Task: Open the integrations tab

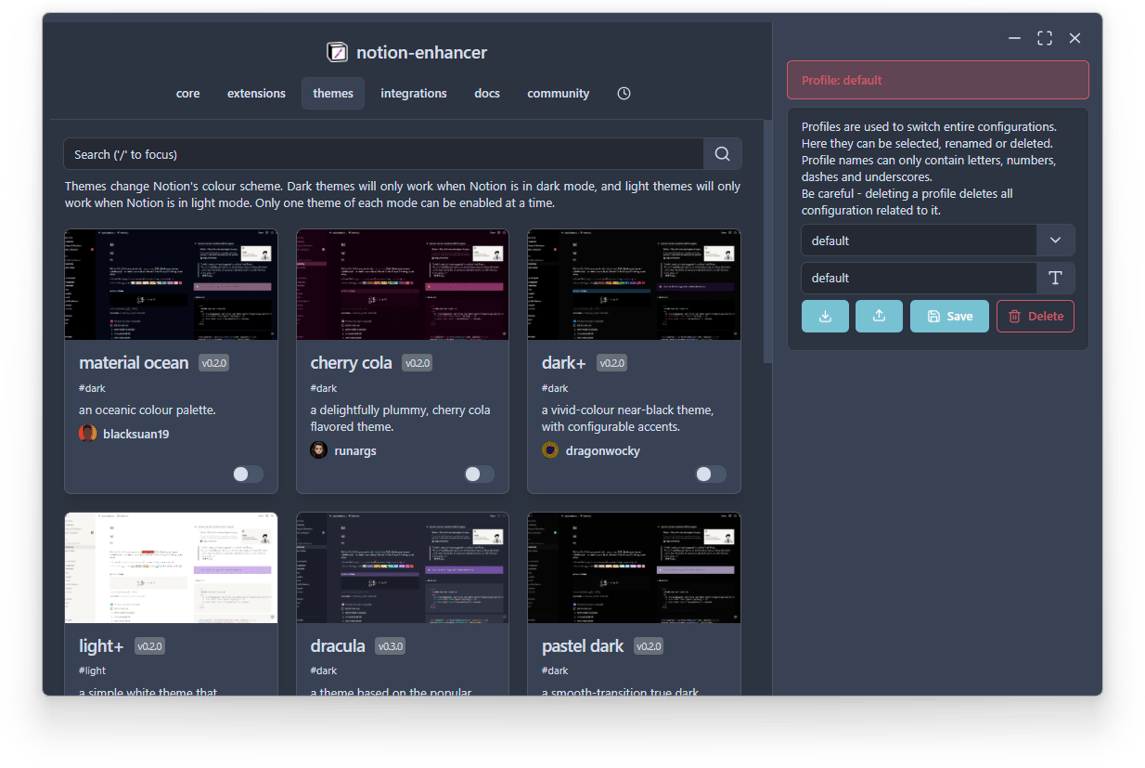Action: click(413, 93)
